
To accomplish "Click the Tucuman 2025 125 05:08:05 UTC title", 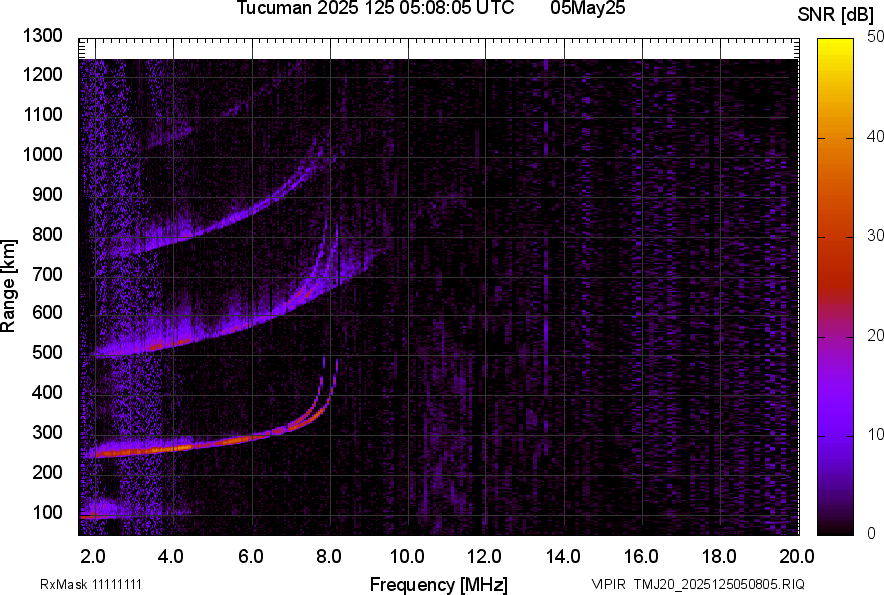I will 375,8.
